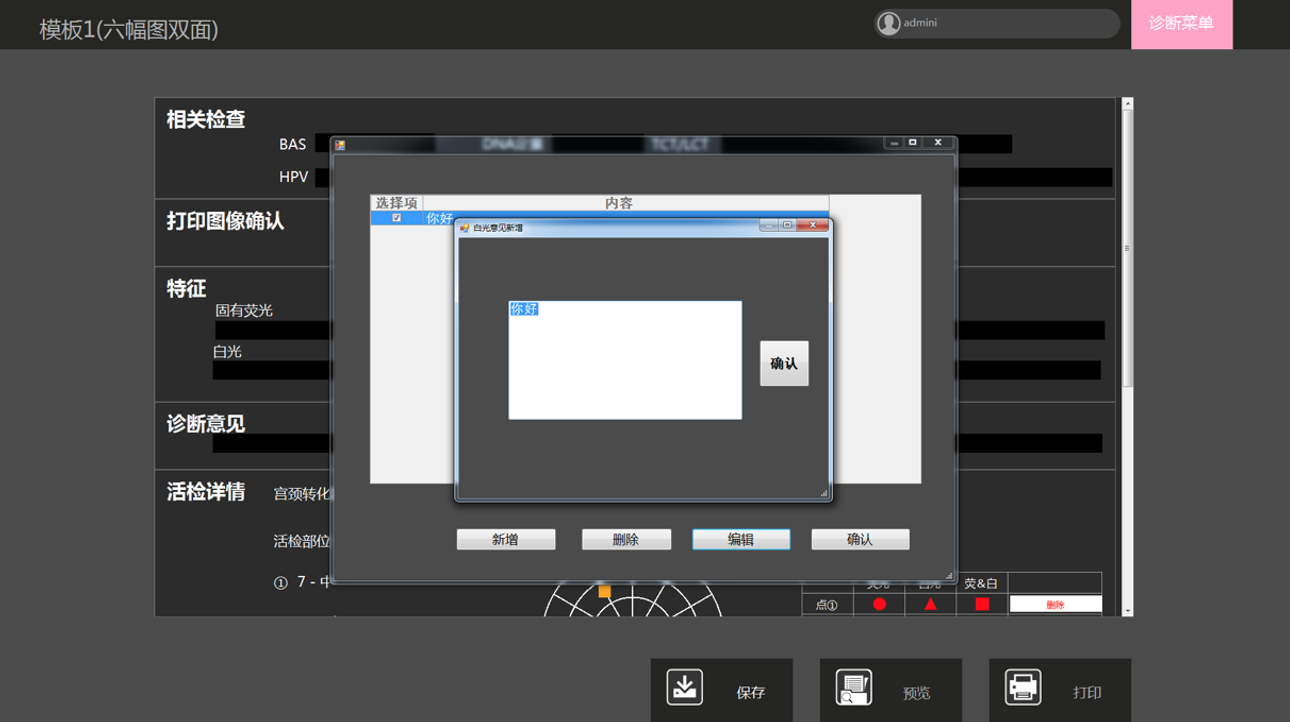Click the red square marker in 点① row

click(982, 604)
